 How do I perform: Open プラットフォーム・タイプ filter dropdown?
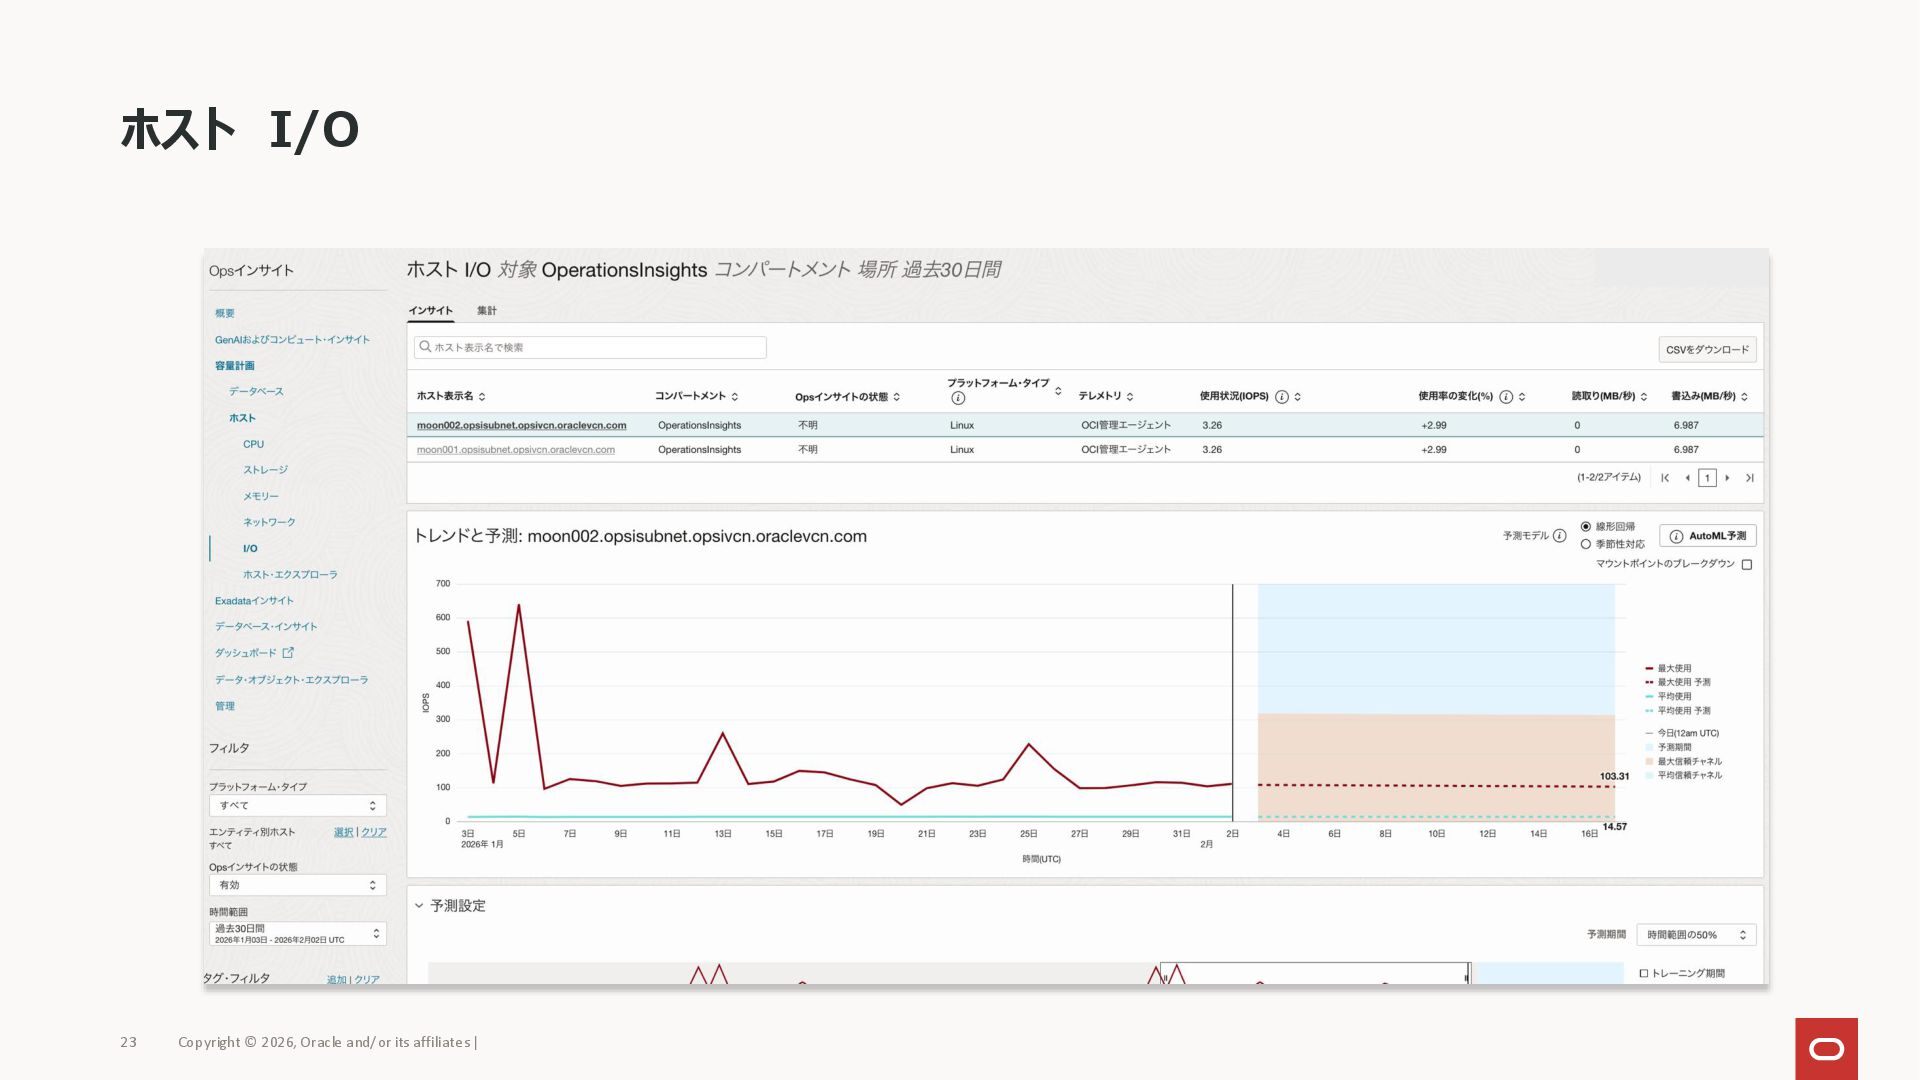tap(297, 806)
